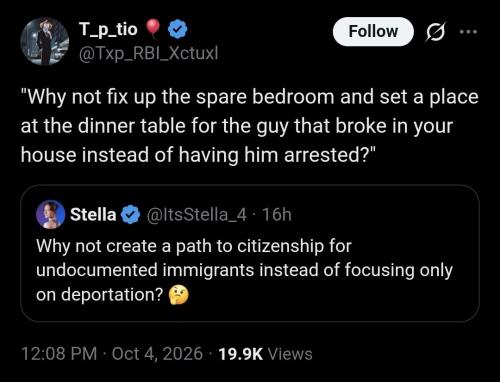
Task: Click the T_p_tio display name
Action: (x=108, y=29)
